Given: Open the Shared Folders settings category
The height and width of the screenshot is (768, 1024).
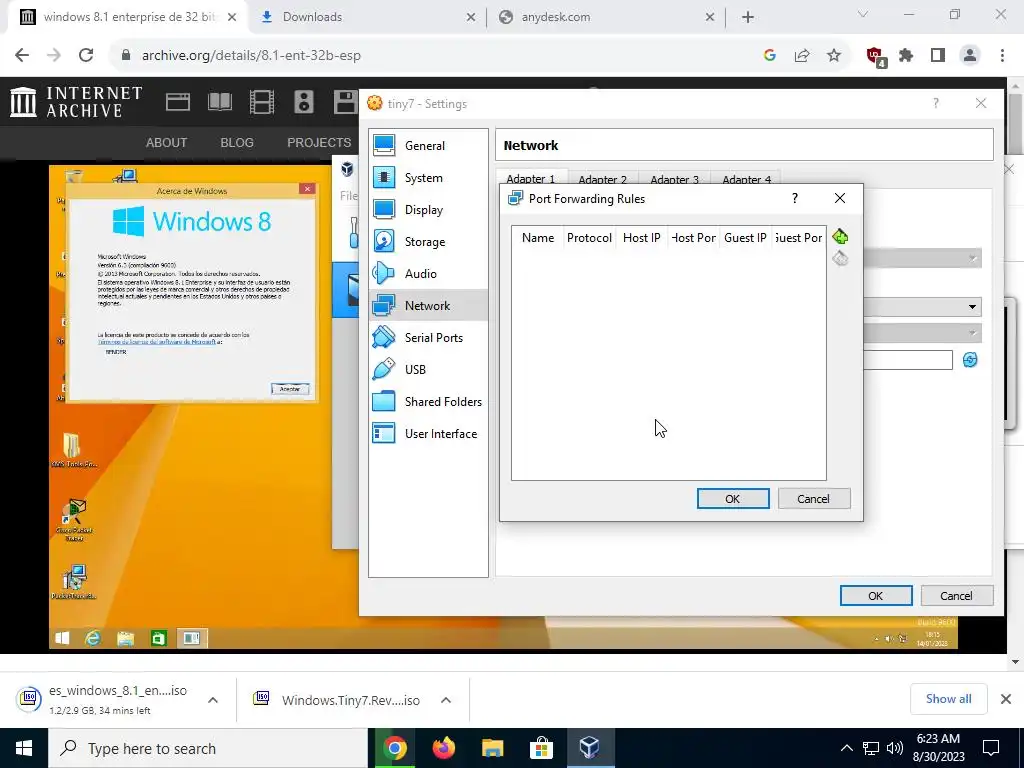Looking at the screenshot, I should click(428, 402).
